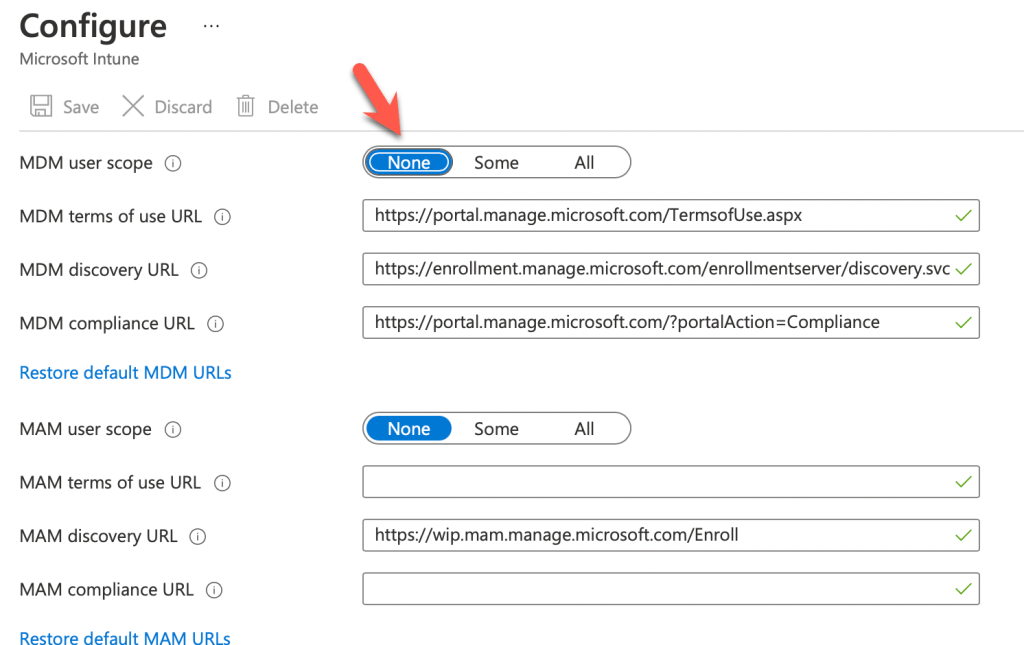The image size is (1024, 645).
Task: Click the Discard X icon
Action: 133,107
